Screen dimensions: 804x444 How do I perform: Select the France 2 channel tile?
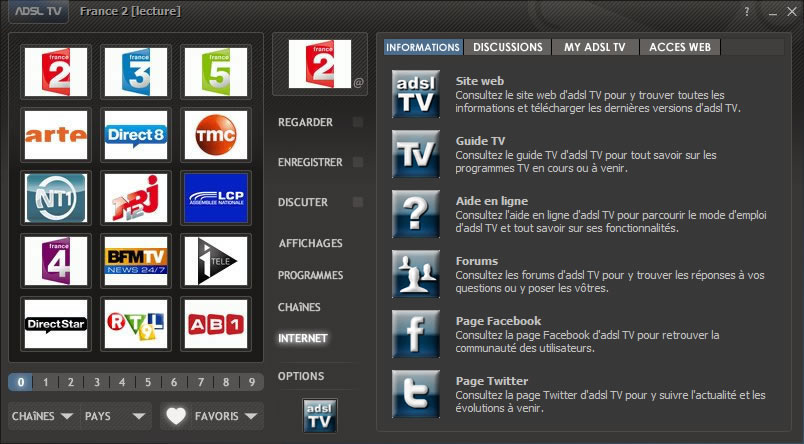56,72
